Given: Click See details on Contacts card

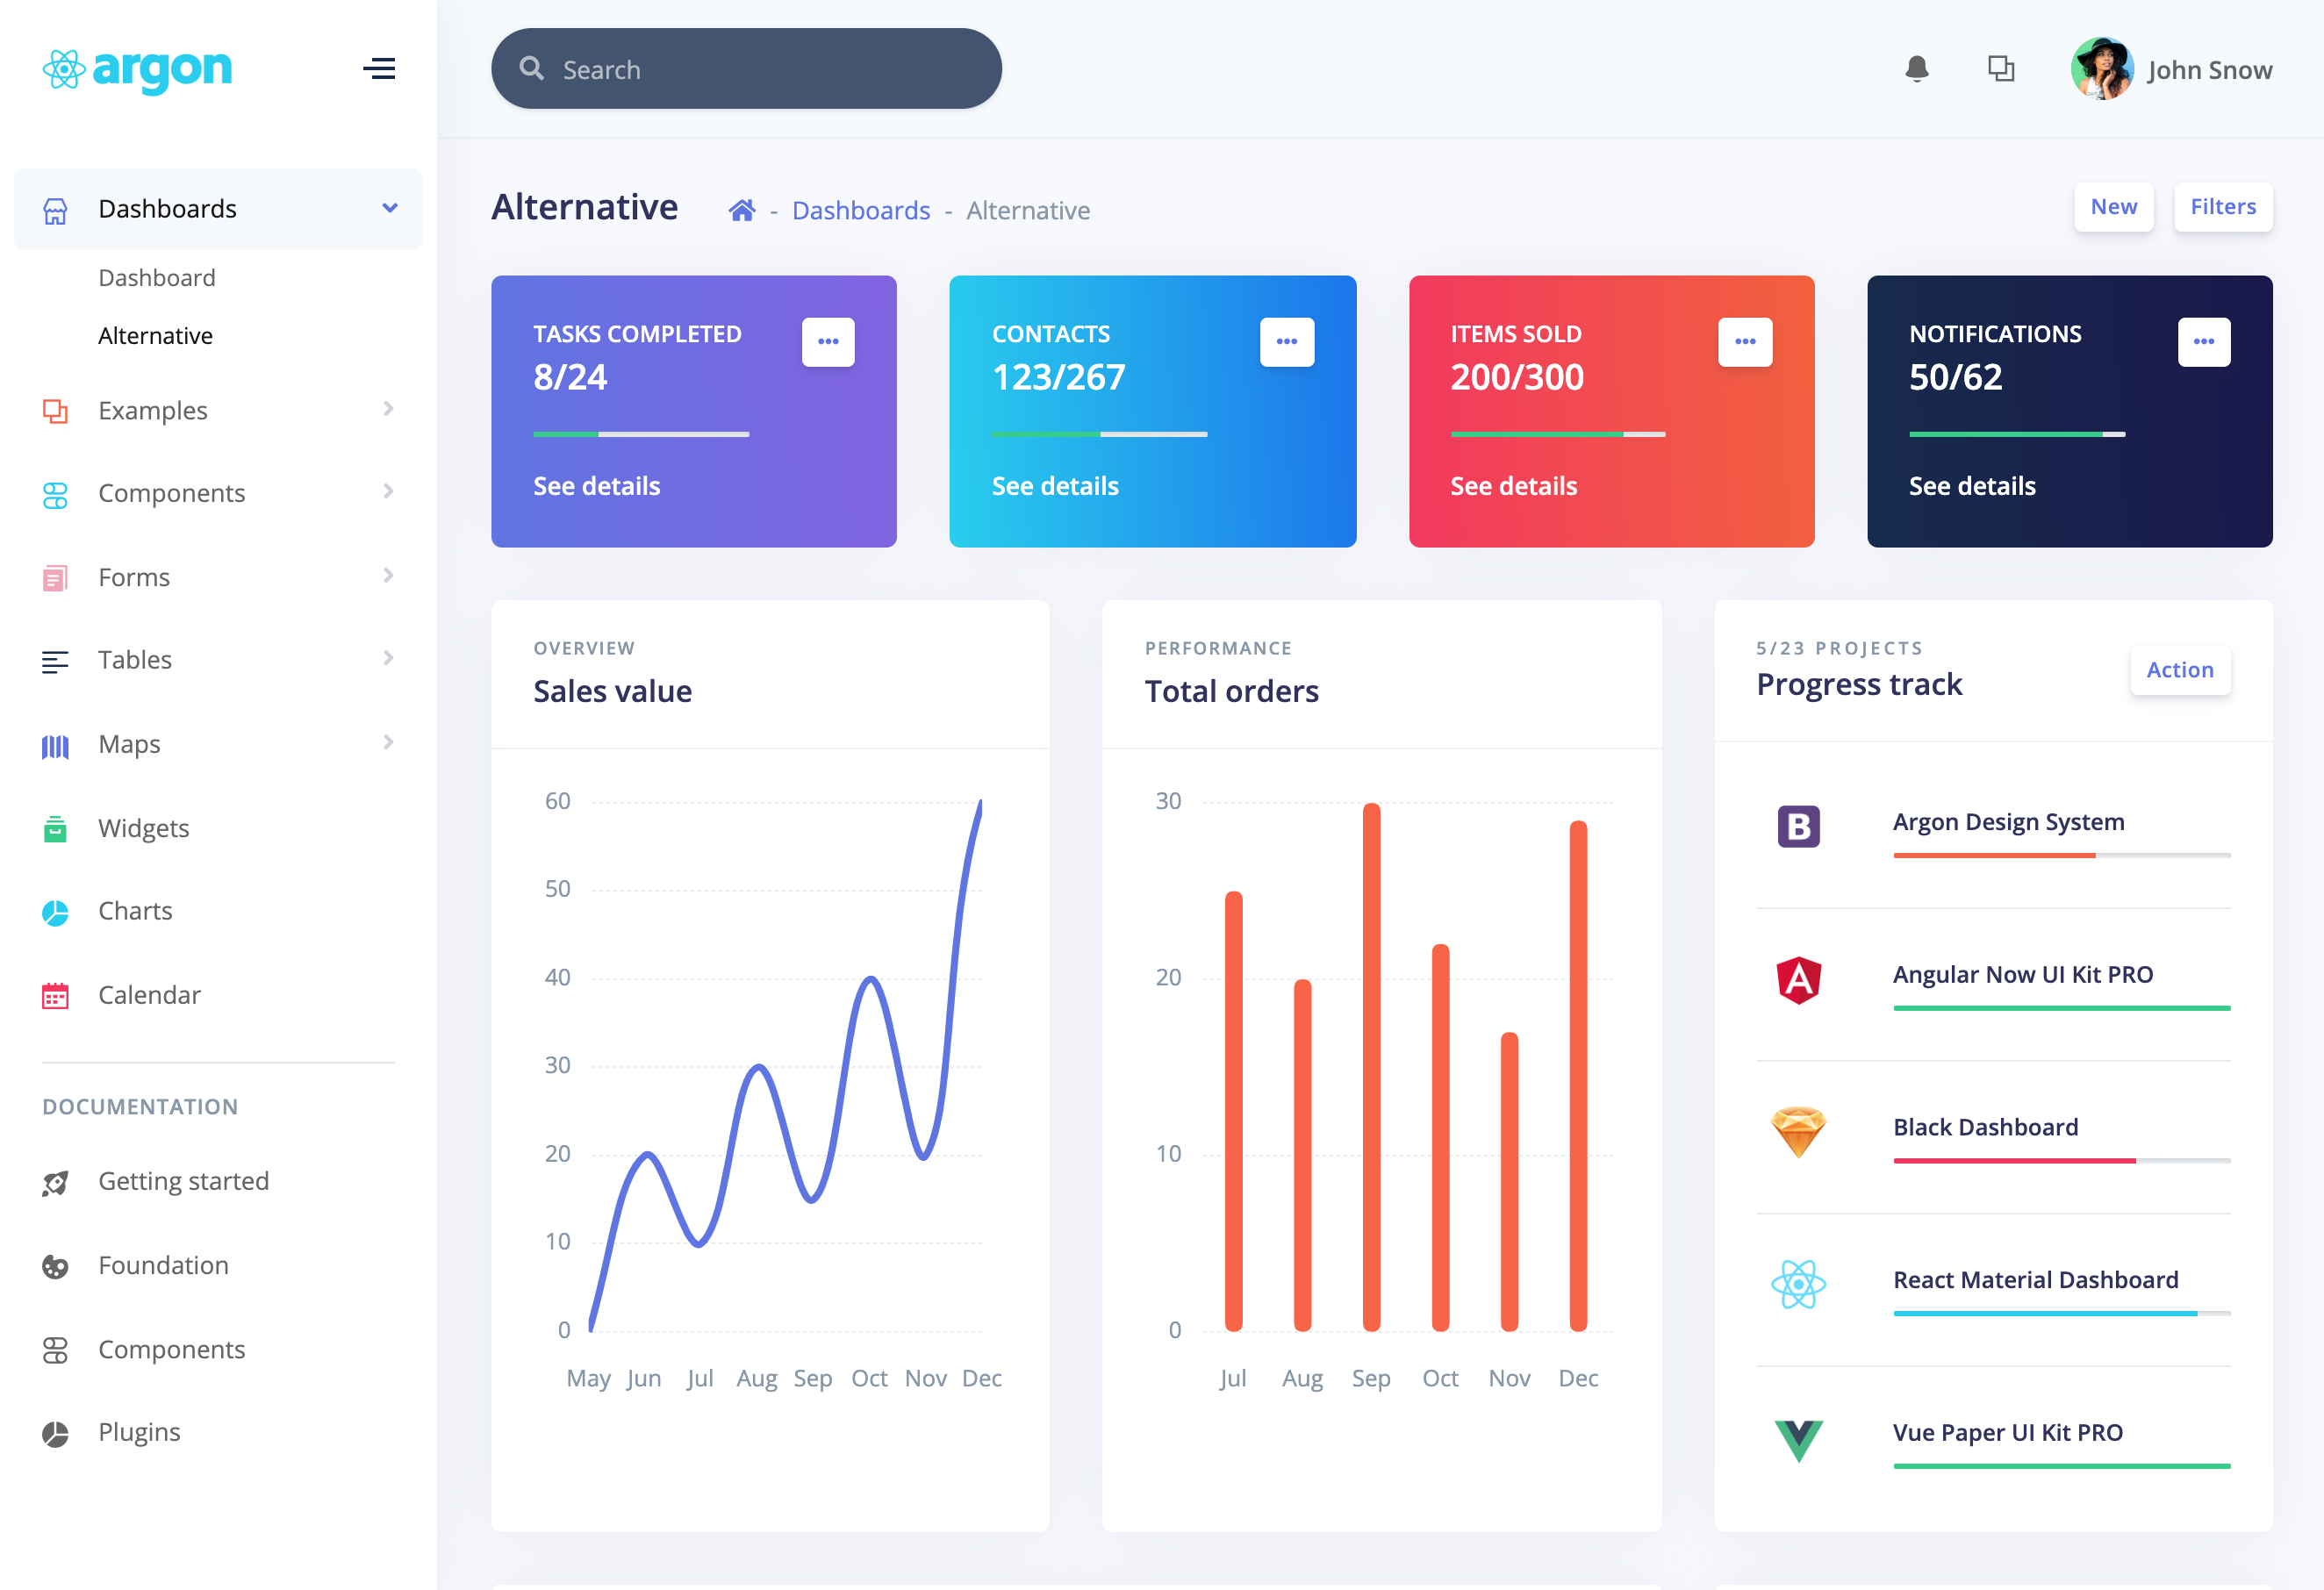Looking at the screenshot, I should click(x=1055, y=486).
